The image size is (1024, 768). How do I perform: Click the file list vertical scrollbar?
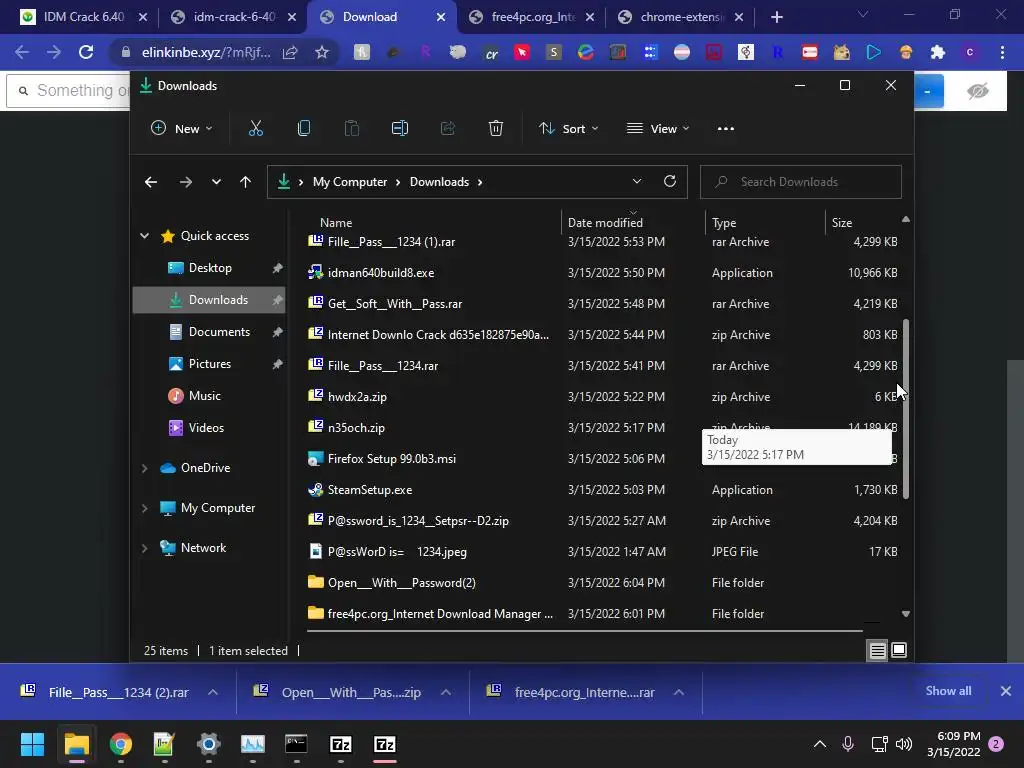click(x=906, y=409)
